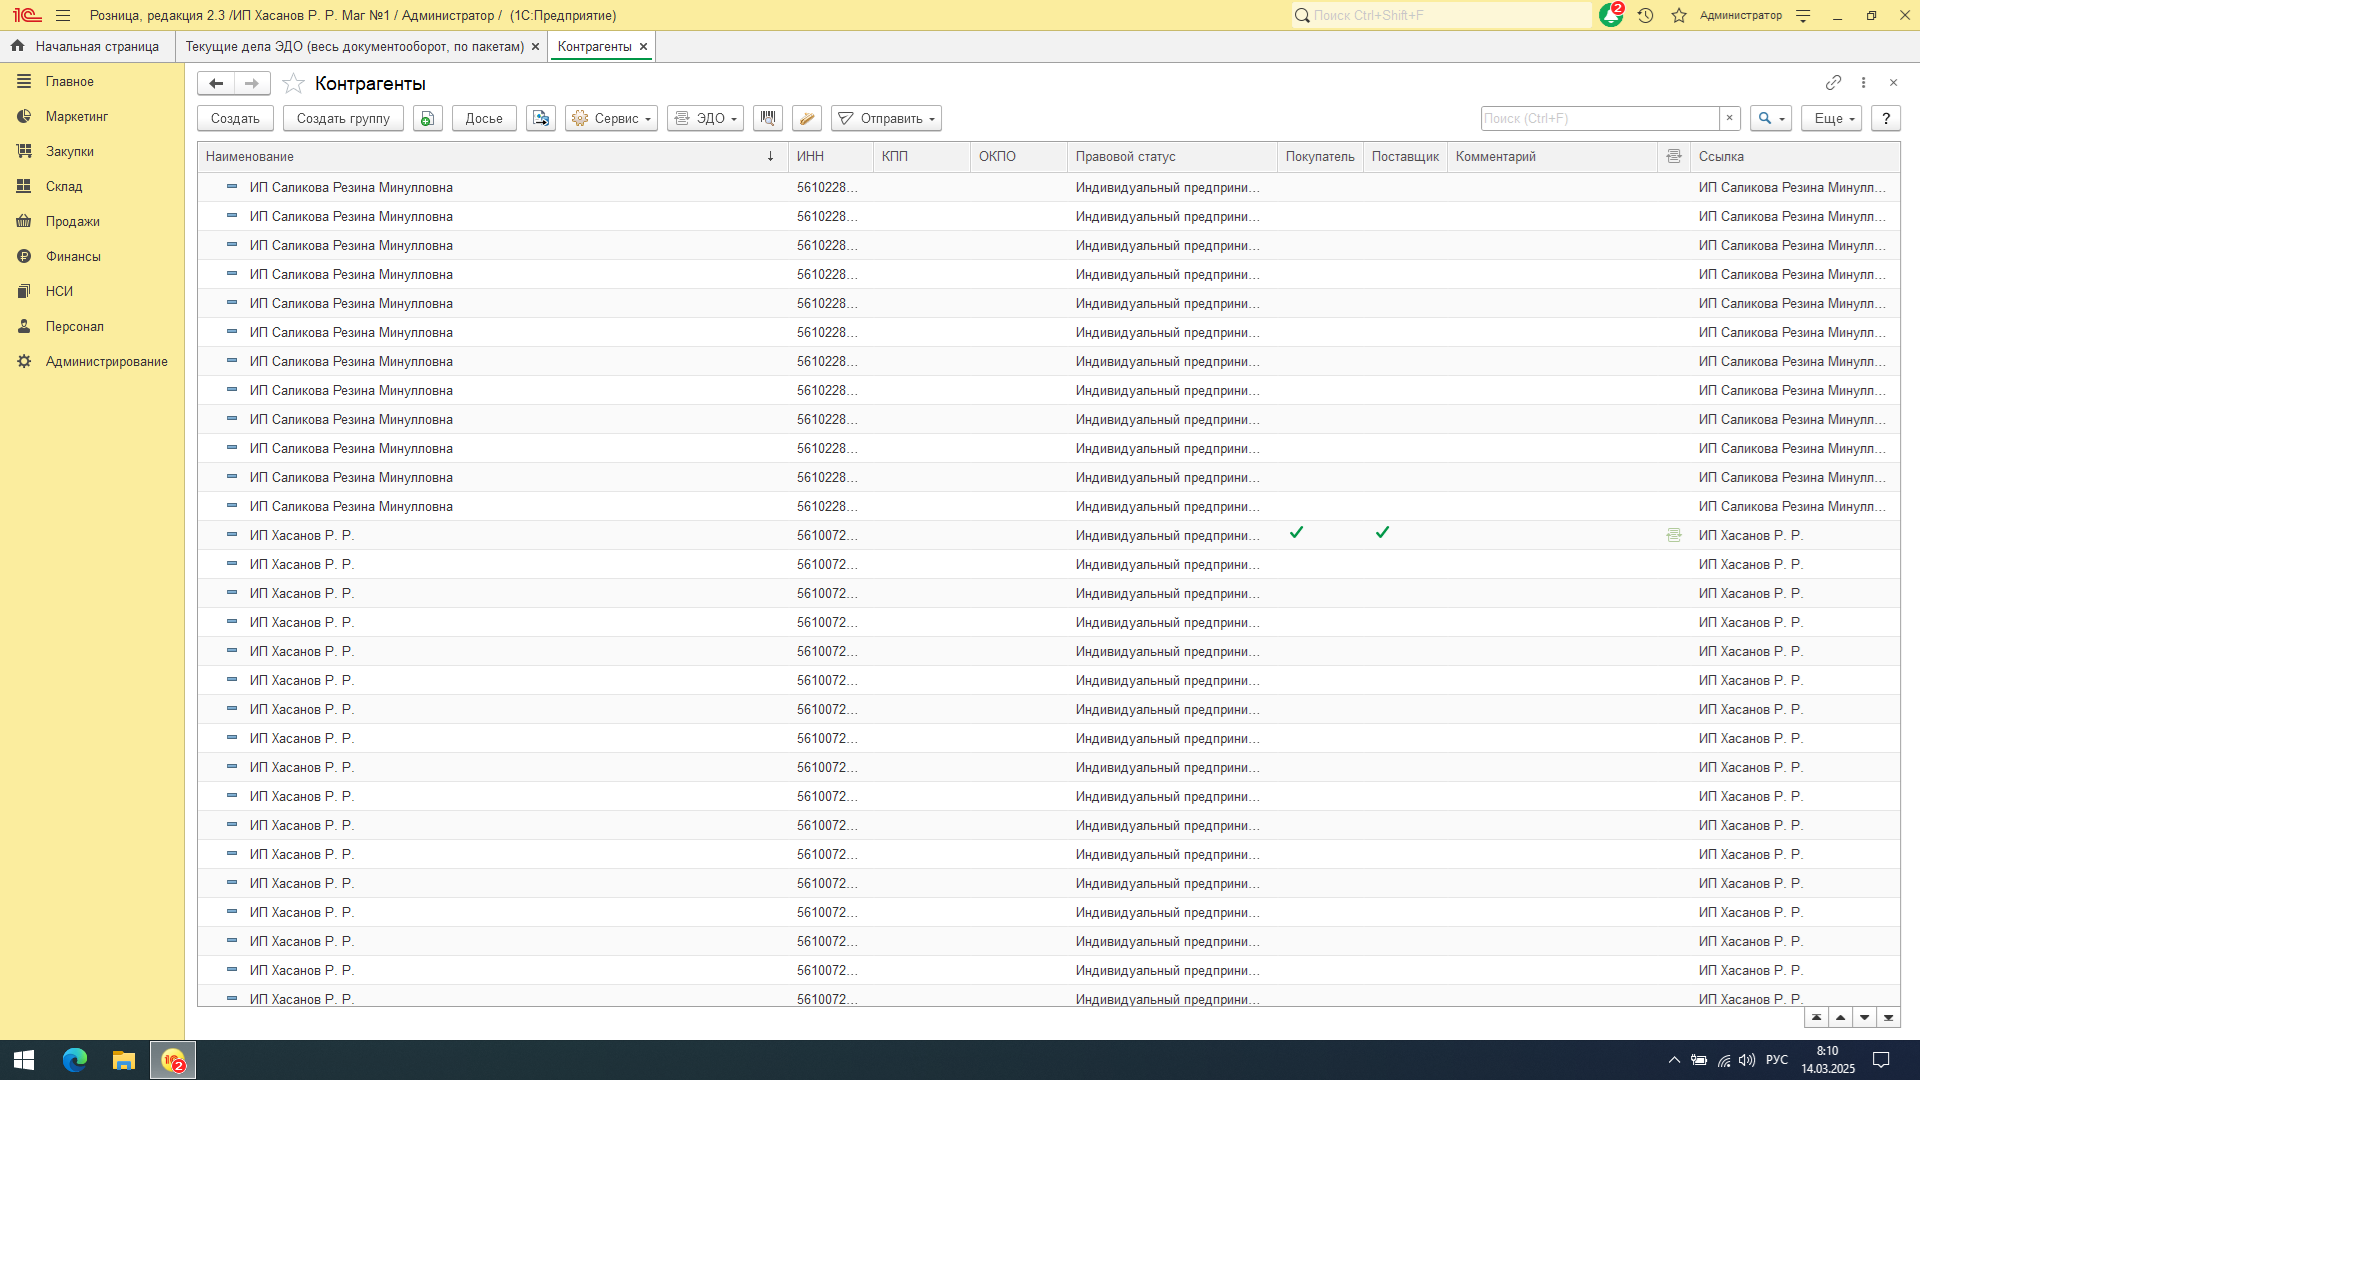Screen dimensions: 2372x1262
Task: Toggle Покупатель checkmark for ИП Хасанов
Action: pyautogui.click(x=1296, y=533)
